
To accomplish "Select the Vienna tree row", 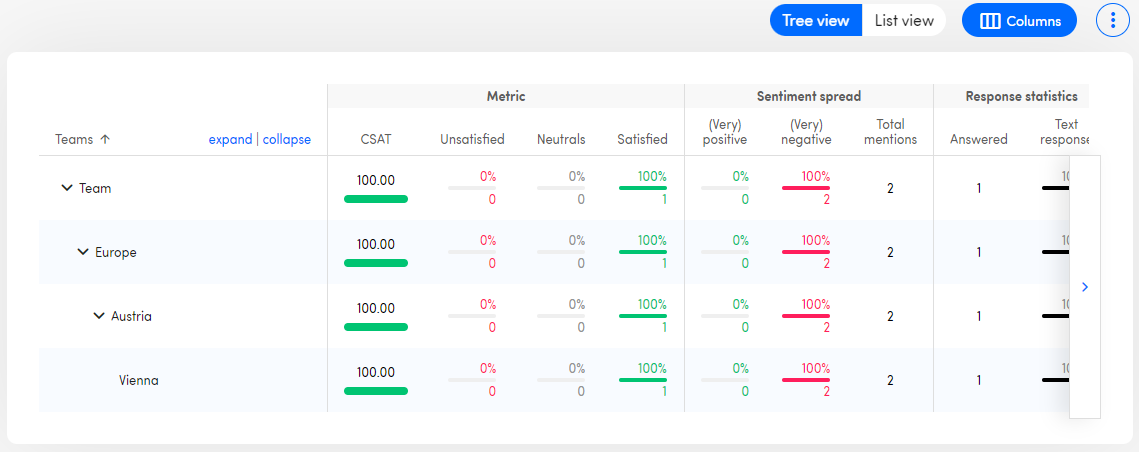I will coord(138,380).
